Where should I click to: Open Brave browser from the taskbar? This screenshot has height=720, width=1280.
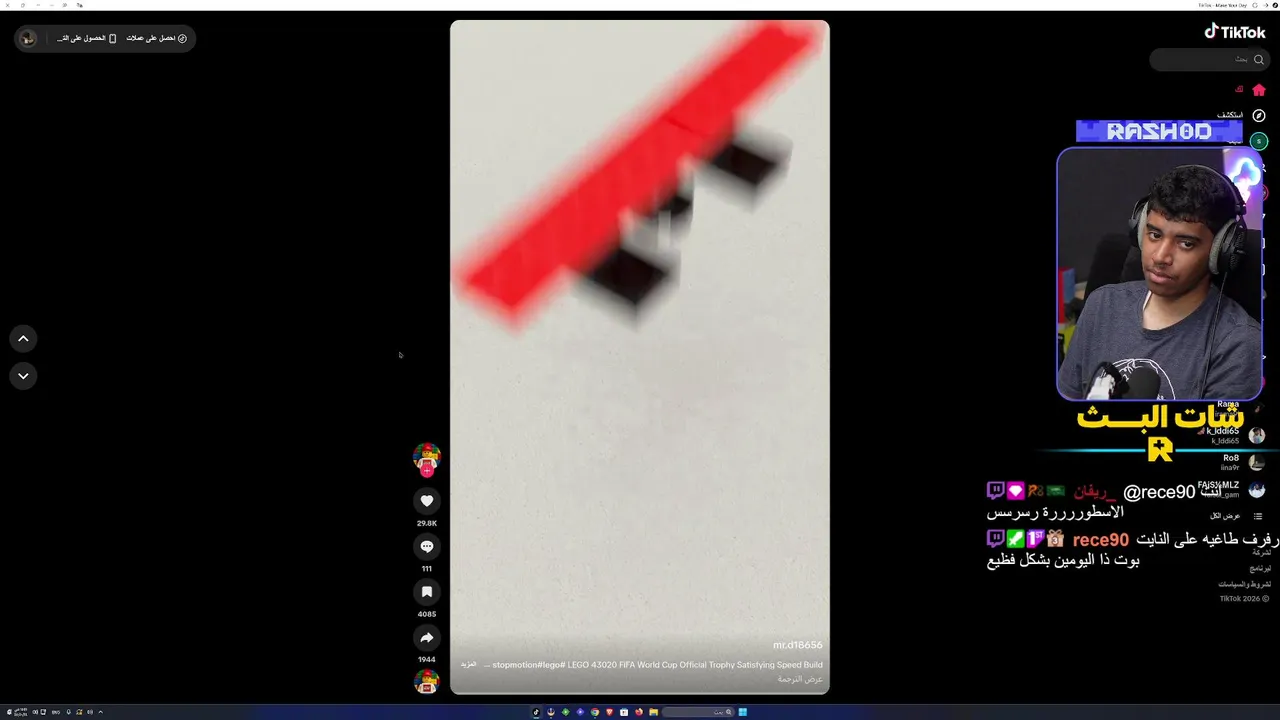point(610,712)
